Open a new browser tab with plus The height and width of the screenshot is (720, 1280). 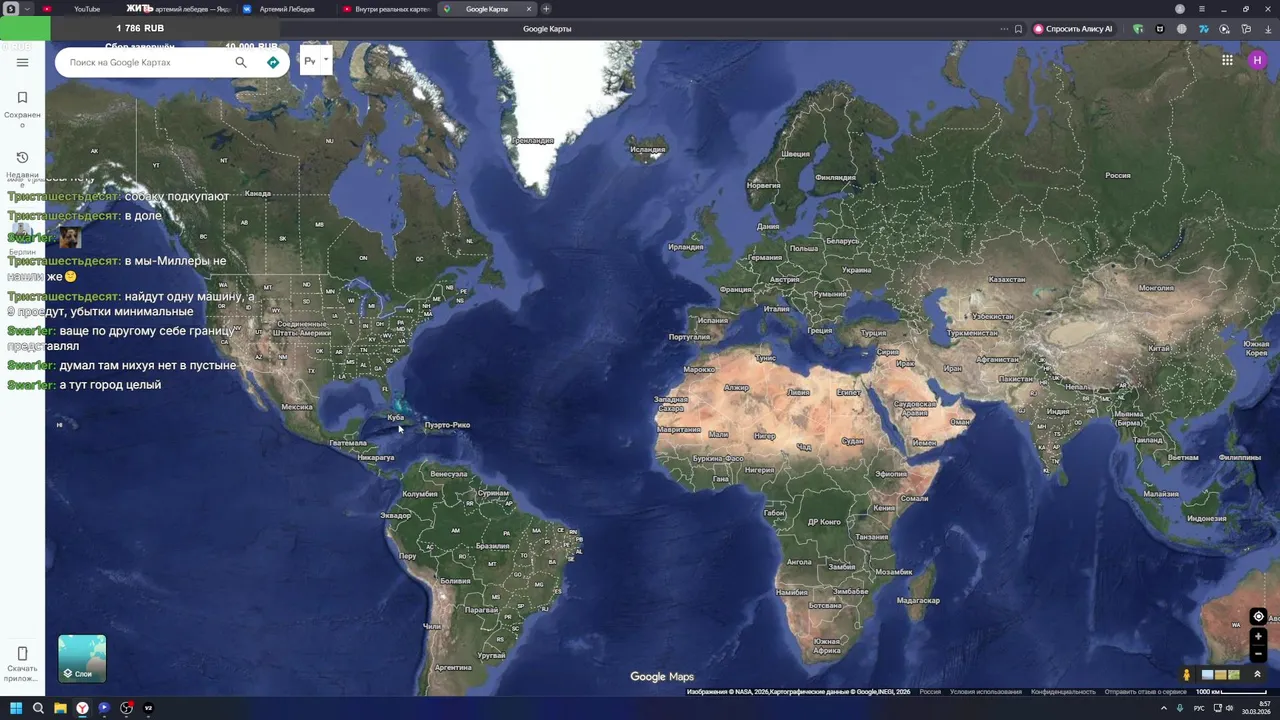pos(546,9)
